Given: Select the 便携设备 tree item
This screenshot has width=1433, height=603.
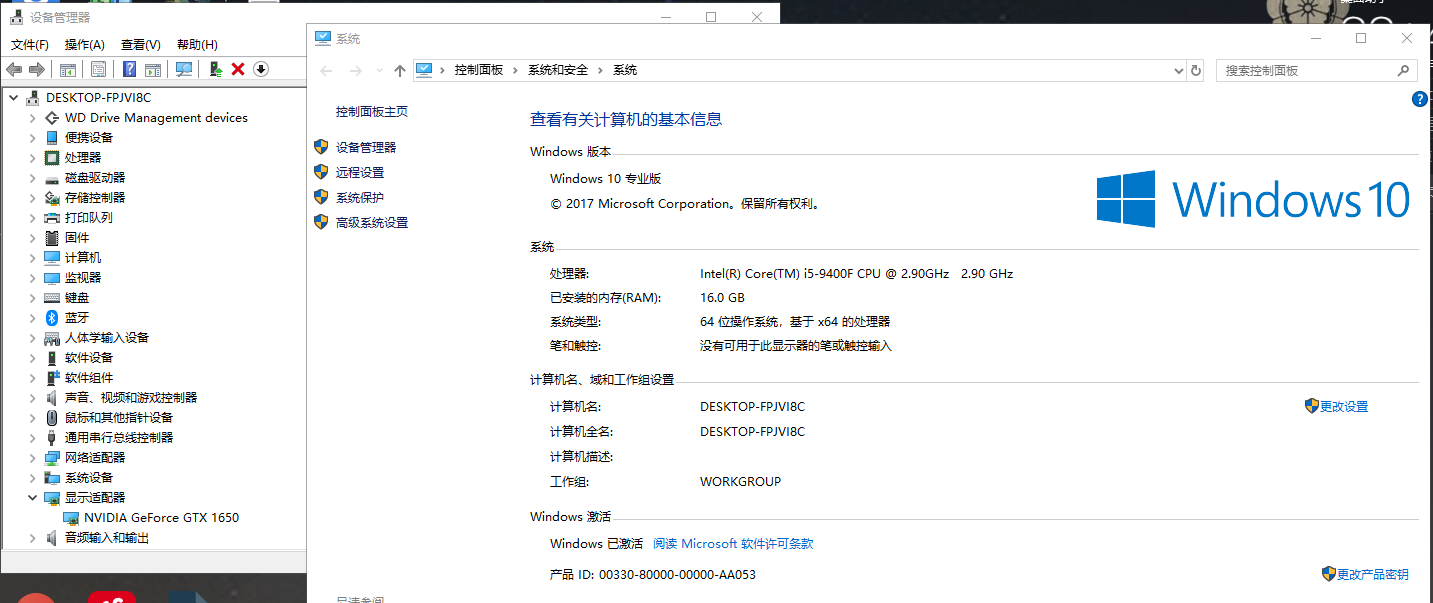Looking at the screenshot, I should tap(89, 137).
